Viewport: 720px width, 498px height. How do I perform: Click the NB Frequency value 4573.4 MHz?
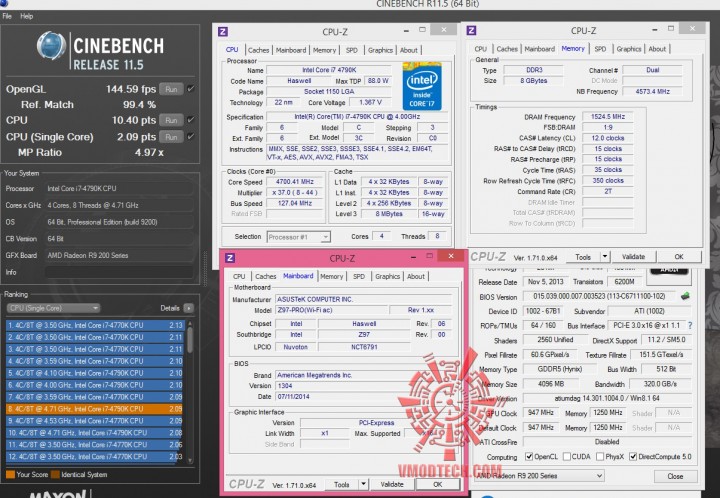pos(652,91)
